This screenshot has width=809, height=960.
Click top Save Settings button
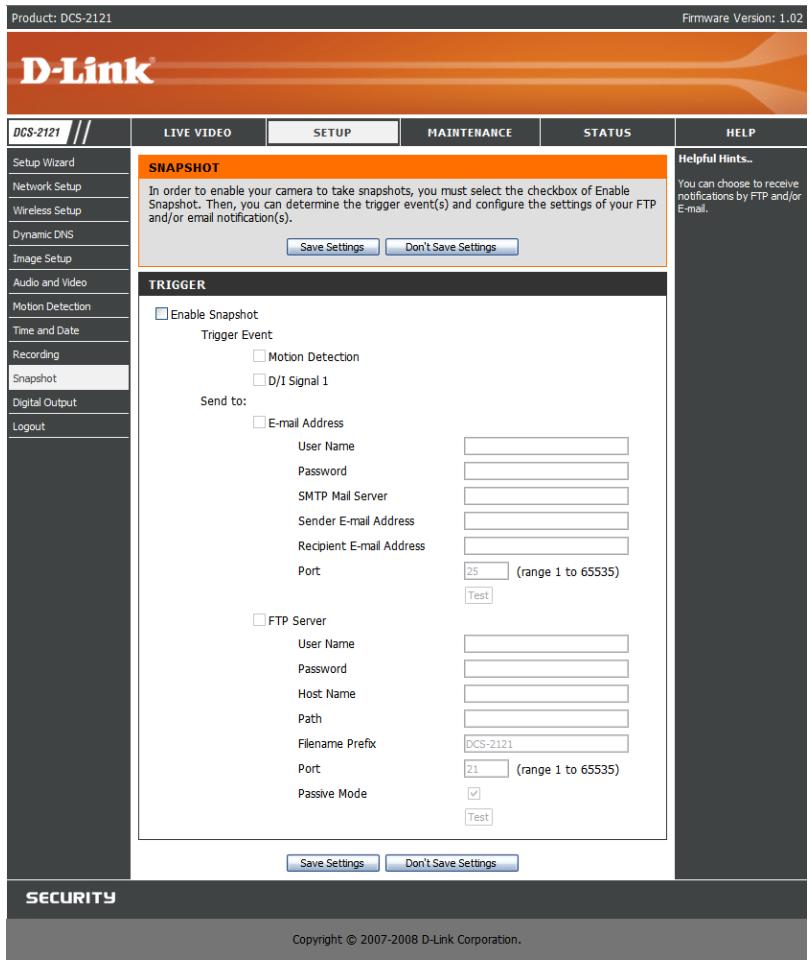[333, 247]
